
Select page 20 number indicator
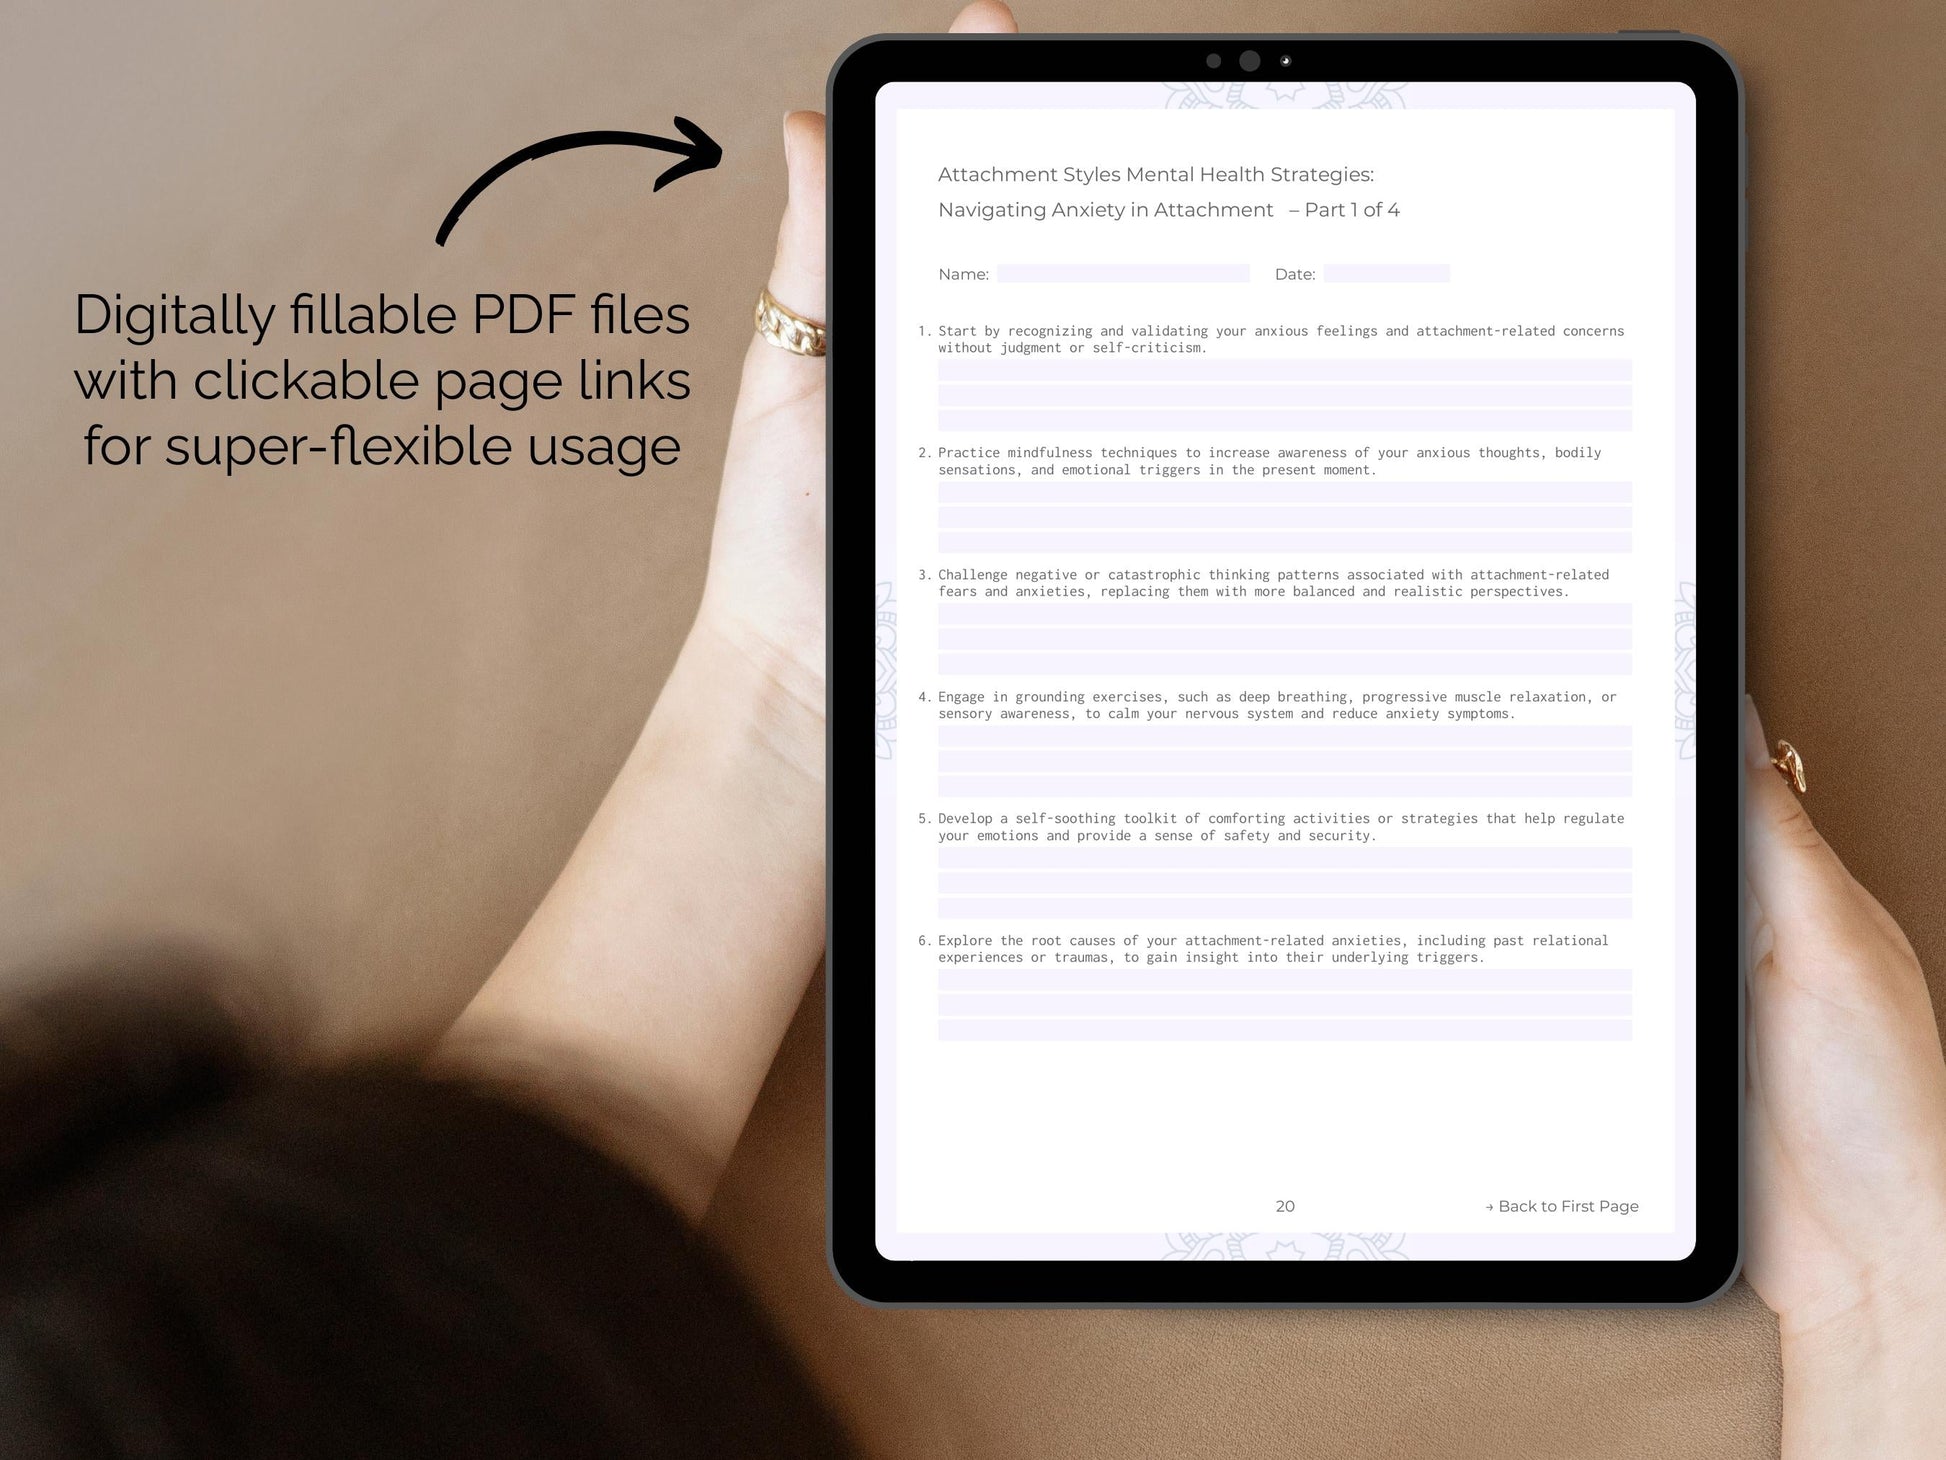click(x=1285, y=1207)
